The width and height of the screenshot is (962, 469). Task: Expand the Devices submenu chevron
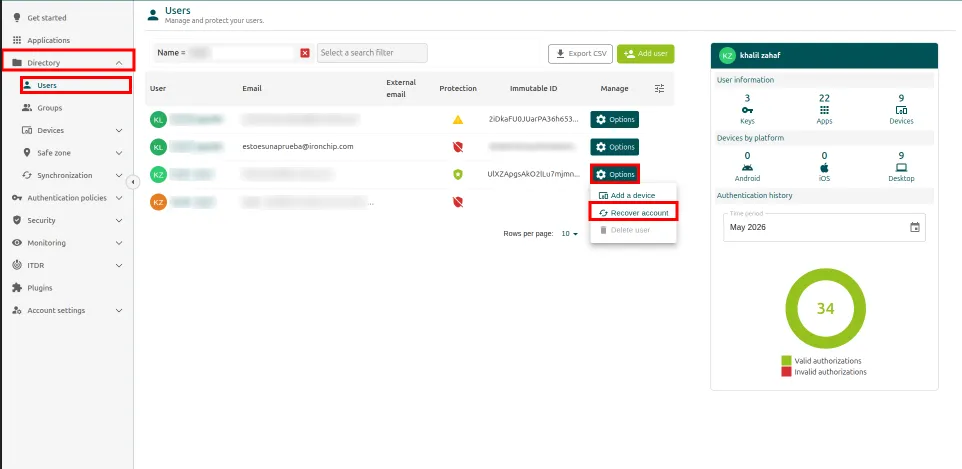[119, 130]
